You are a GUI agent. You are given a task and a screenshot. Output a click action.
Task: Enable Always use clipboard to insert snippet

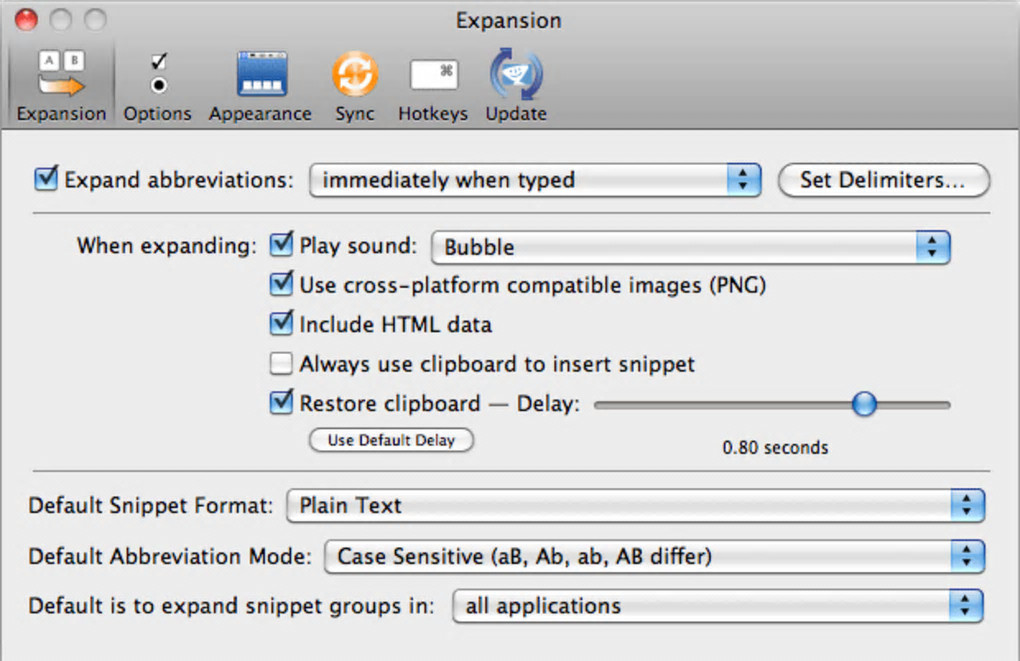click(281, 364)
